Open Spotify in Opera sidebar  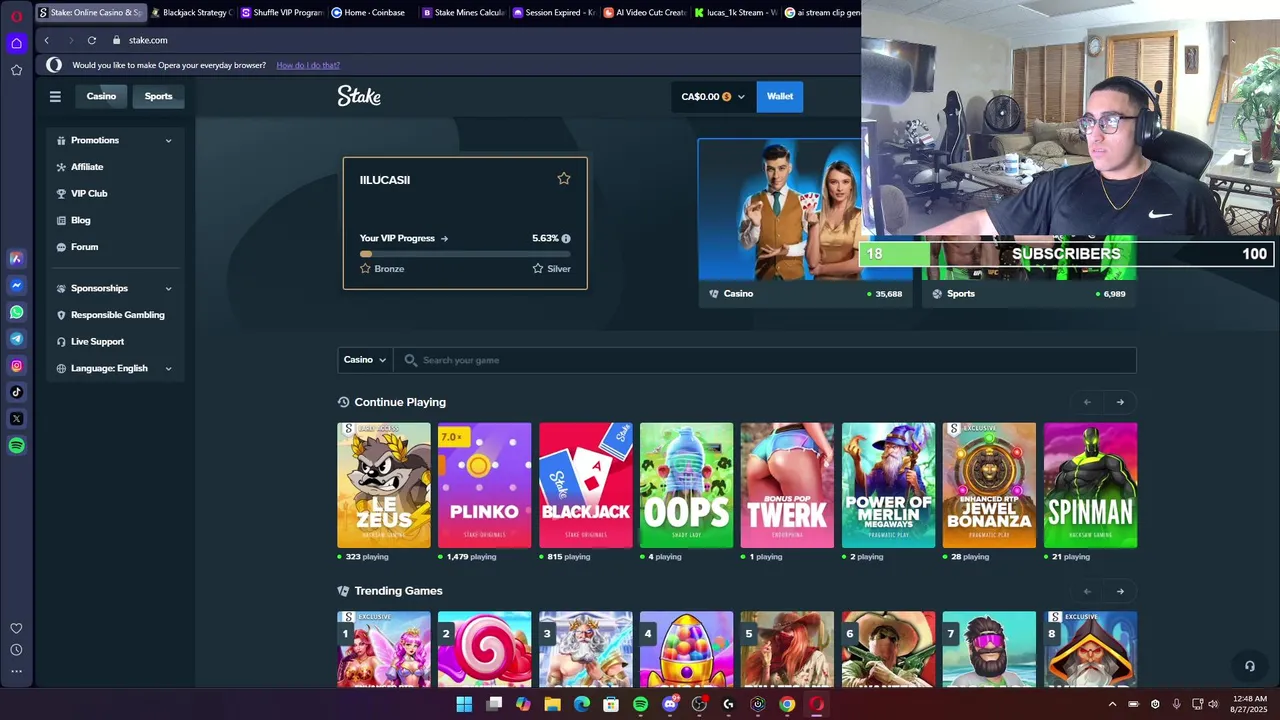point(16,446)
